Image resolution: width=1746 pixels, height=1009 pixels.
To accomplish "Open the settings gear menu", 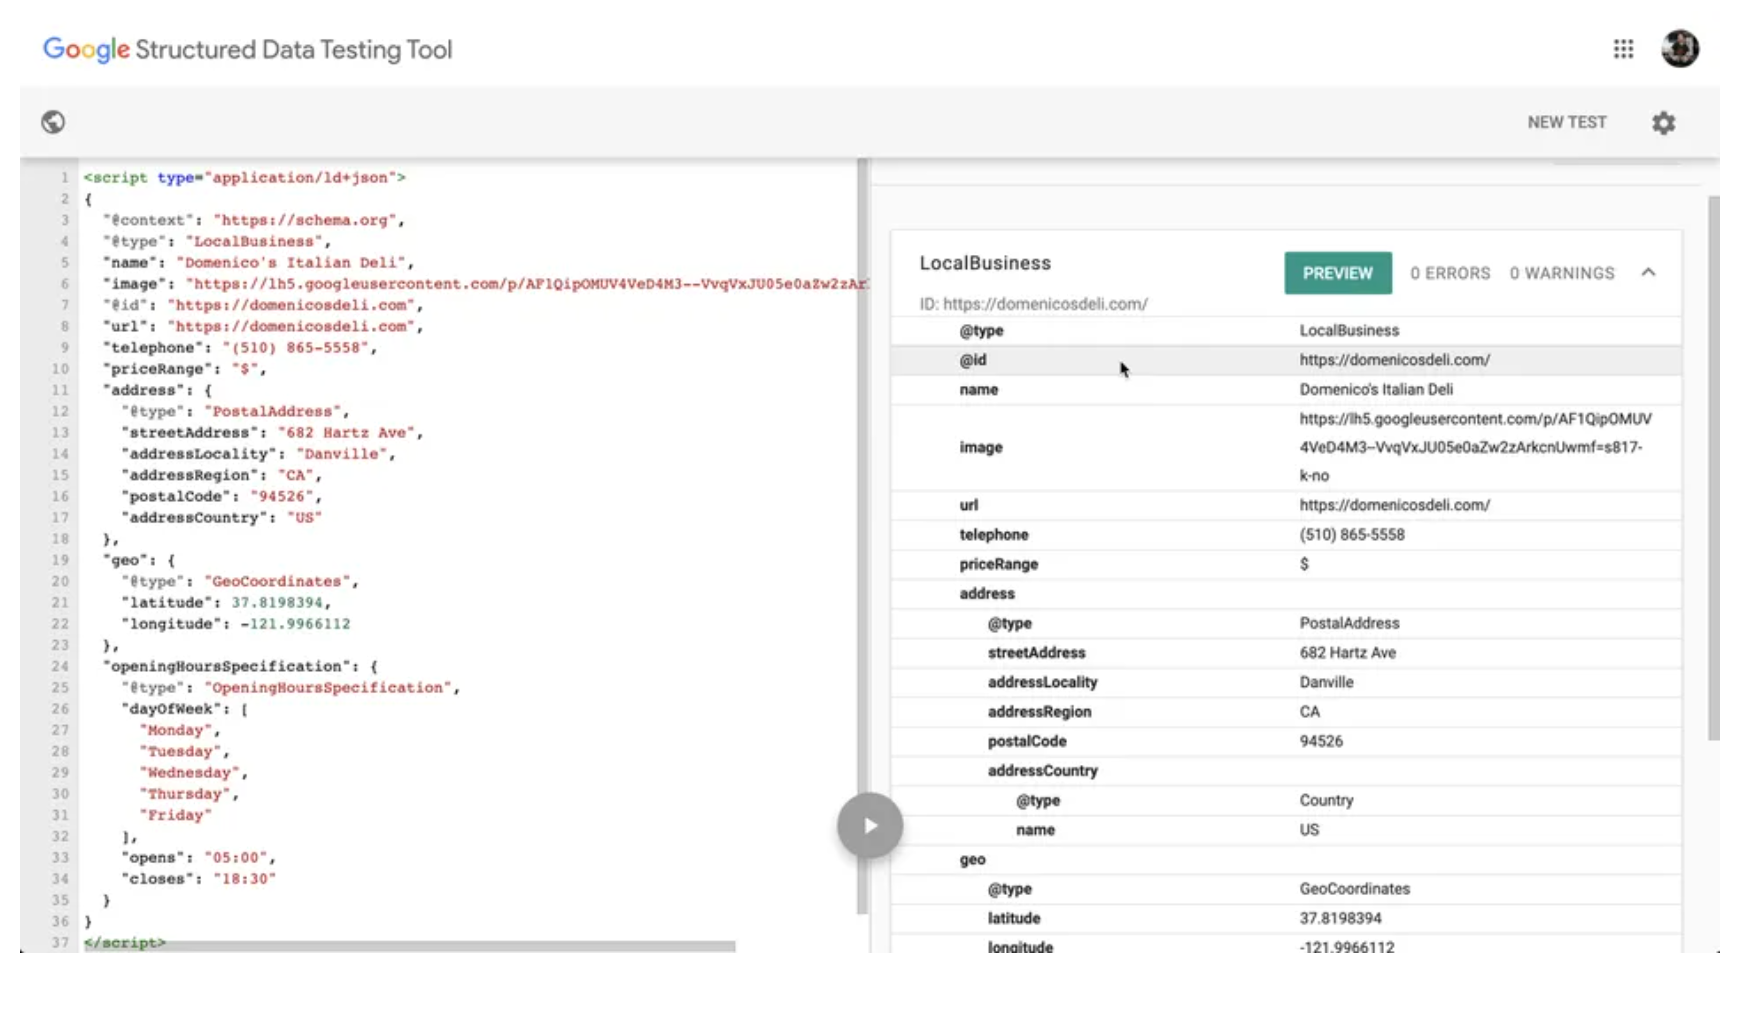I will 1663,123.
